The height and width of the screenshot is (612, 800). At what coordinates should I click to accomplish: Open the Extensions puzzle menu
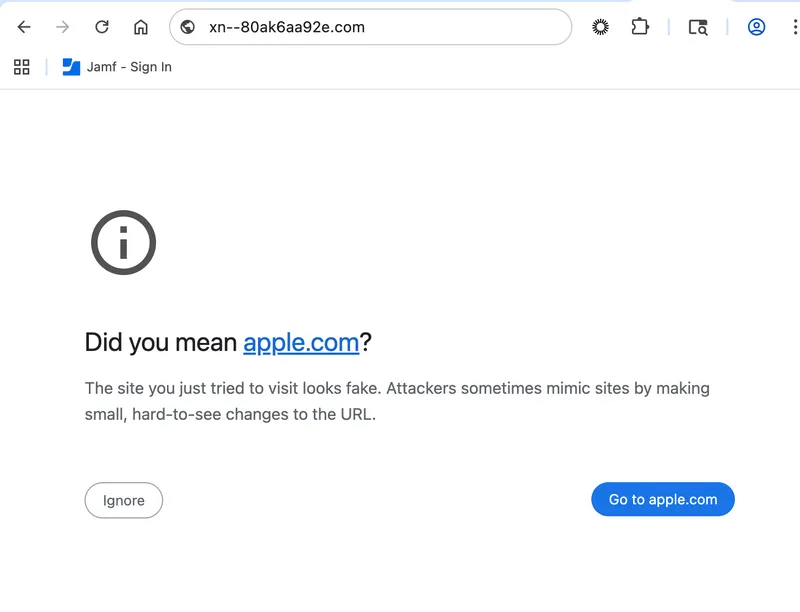[640, 27]
